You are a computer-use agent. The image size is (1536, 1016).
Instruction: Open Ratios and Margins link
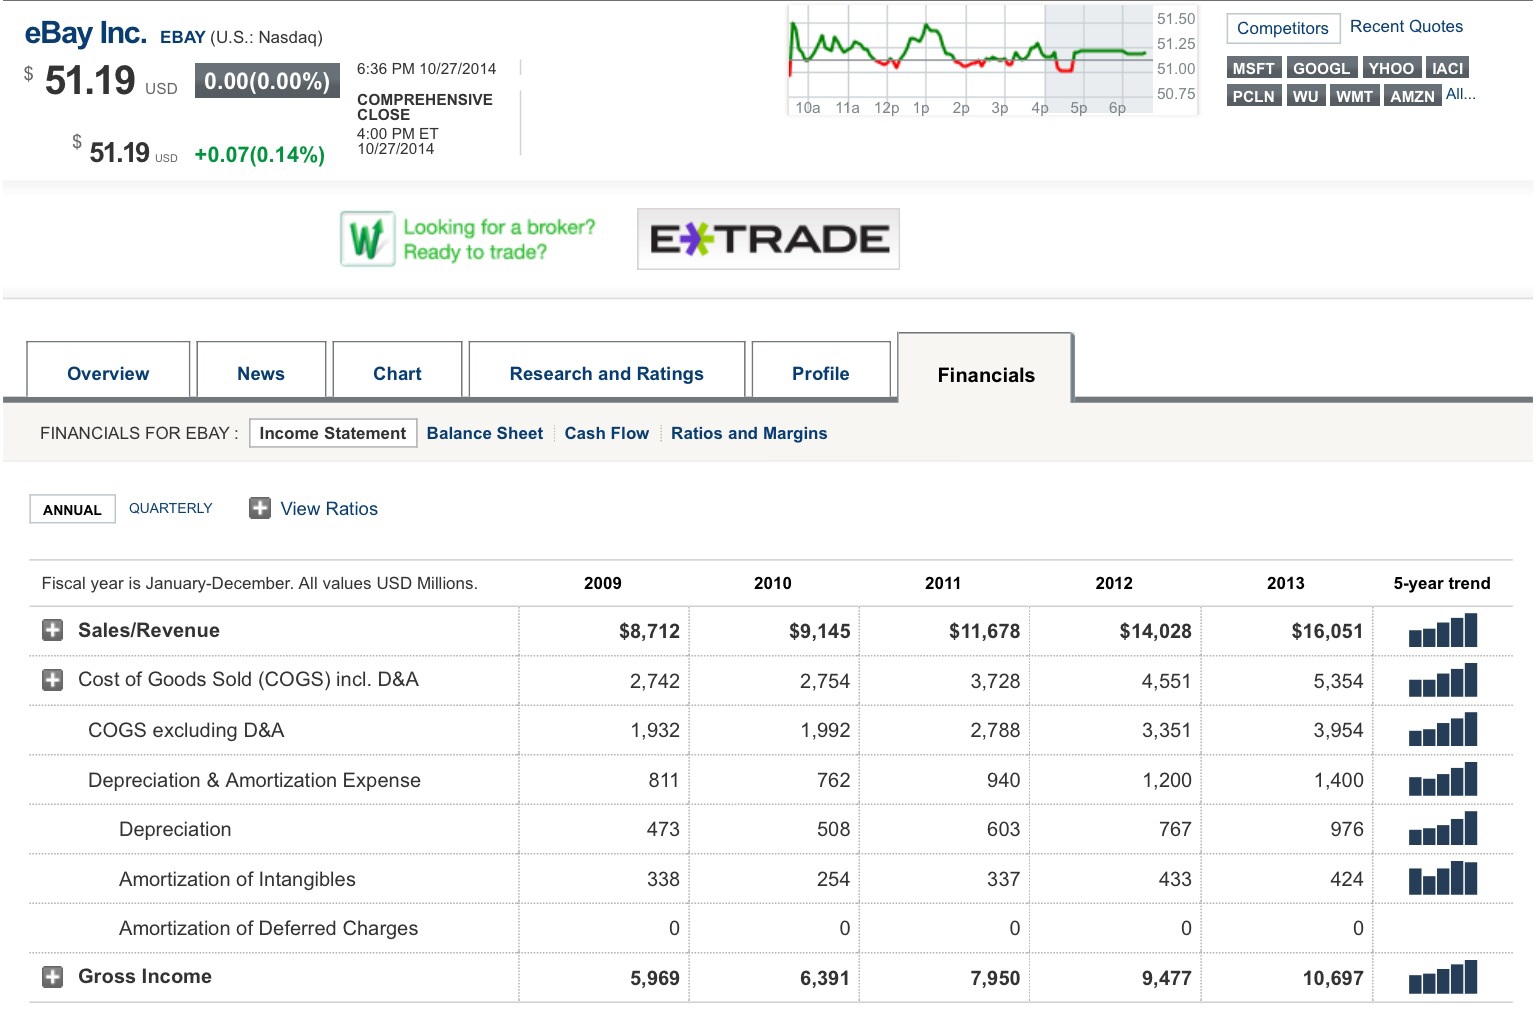[x=749, y=433]
